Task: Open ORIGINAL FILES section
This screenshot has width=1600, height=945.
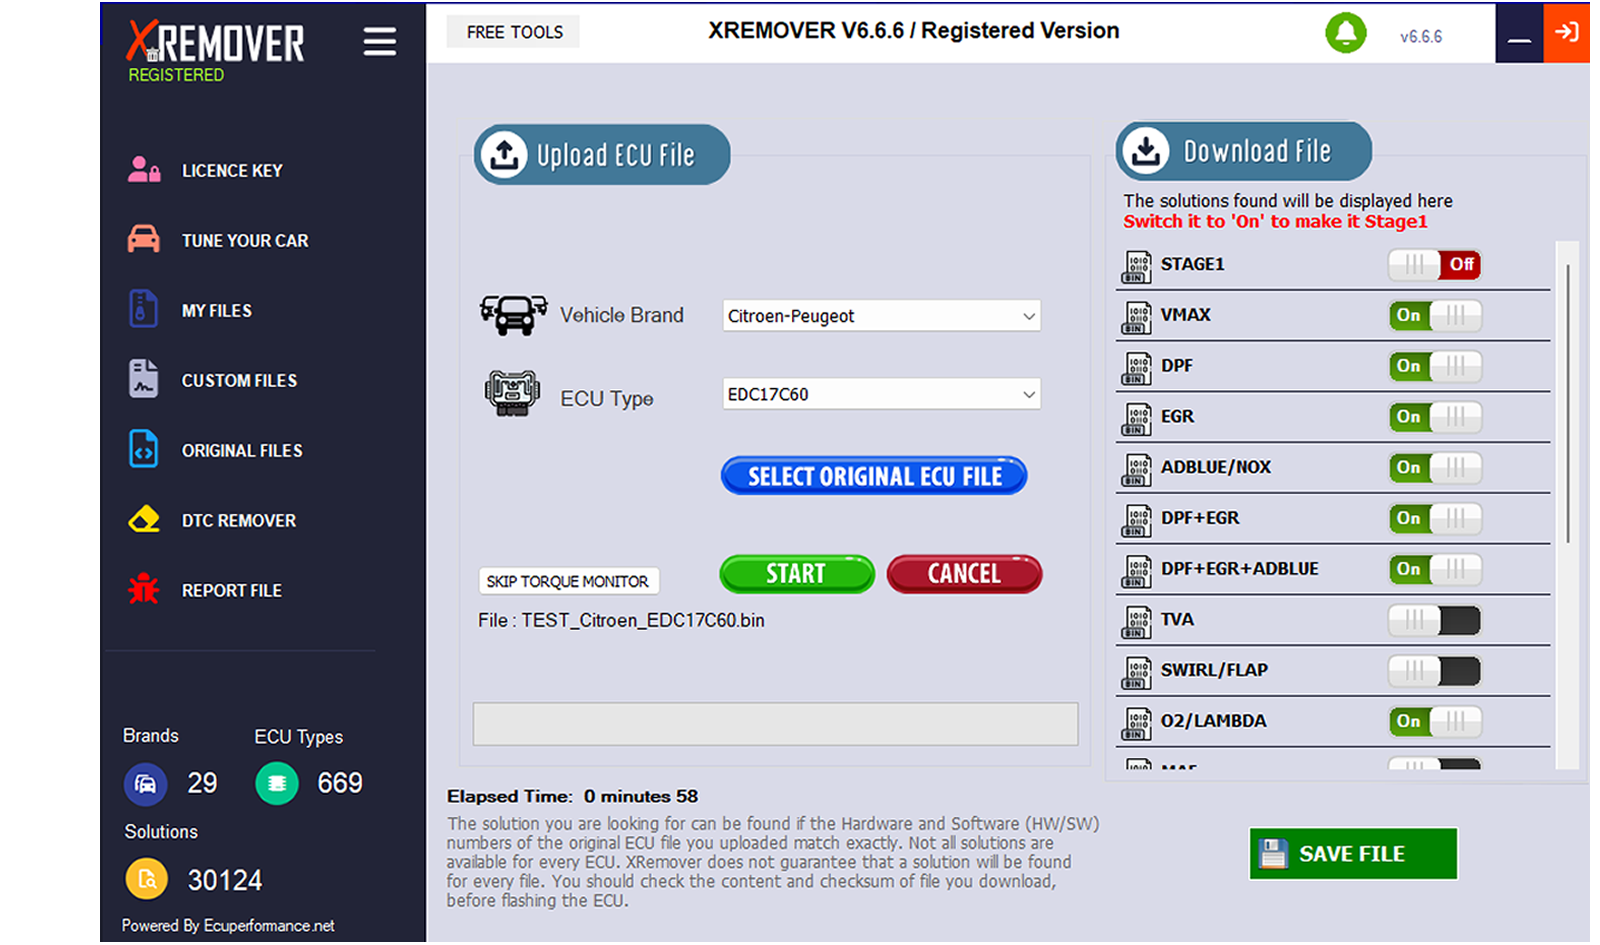Action: point(242,451)
